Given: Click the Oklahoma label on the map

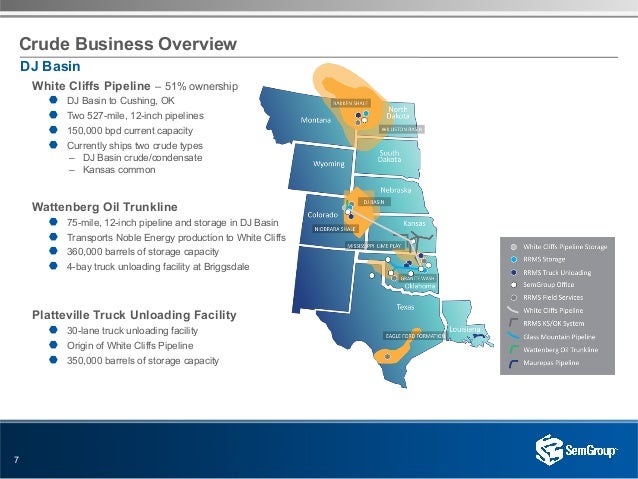Looking at the screenshot, I should click(420, 286).
